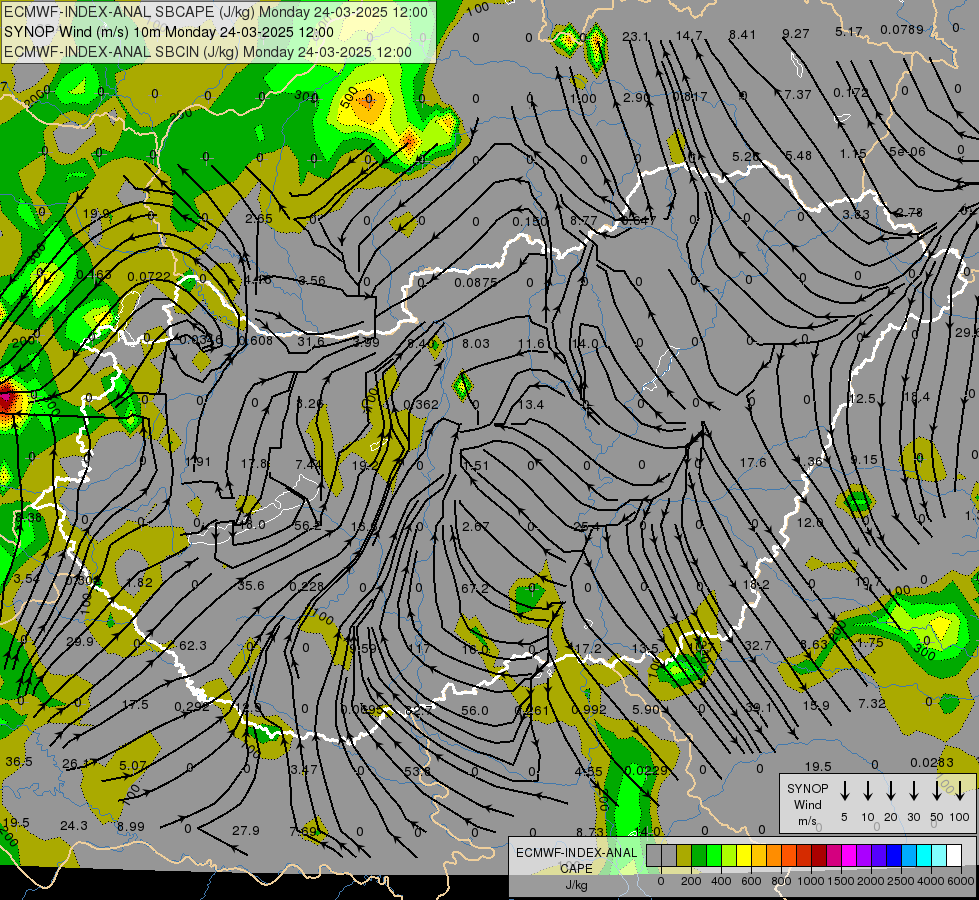This screenshot has height=900, width=979.
Task: Click the 29.9 value on the map
Action: tap(79, 641)
